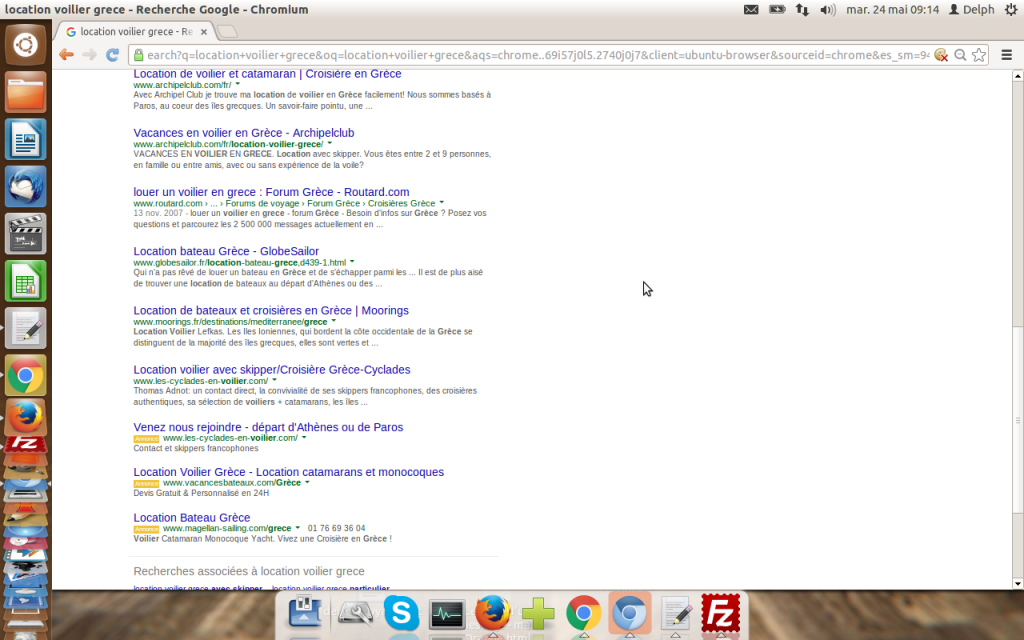The height and width of the screenshot is (640, 1024).
Task: Open the sound volume indicator
Action: pos(827,10)
